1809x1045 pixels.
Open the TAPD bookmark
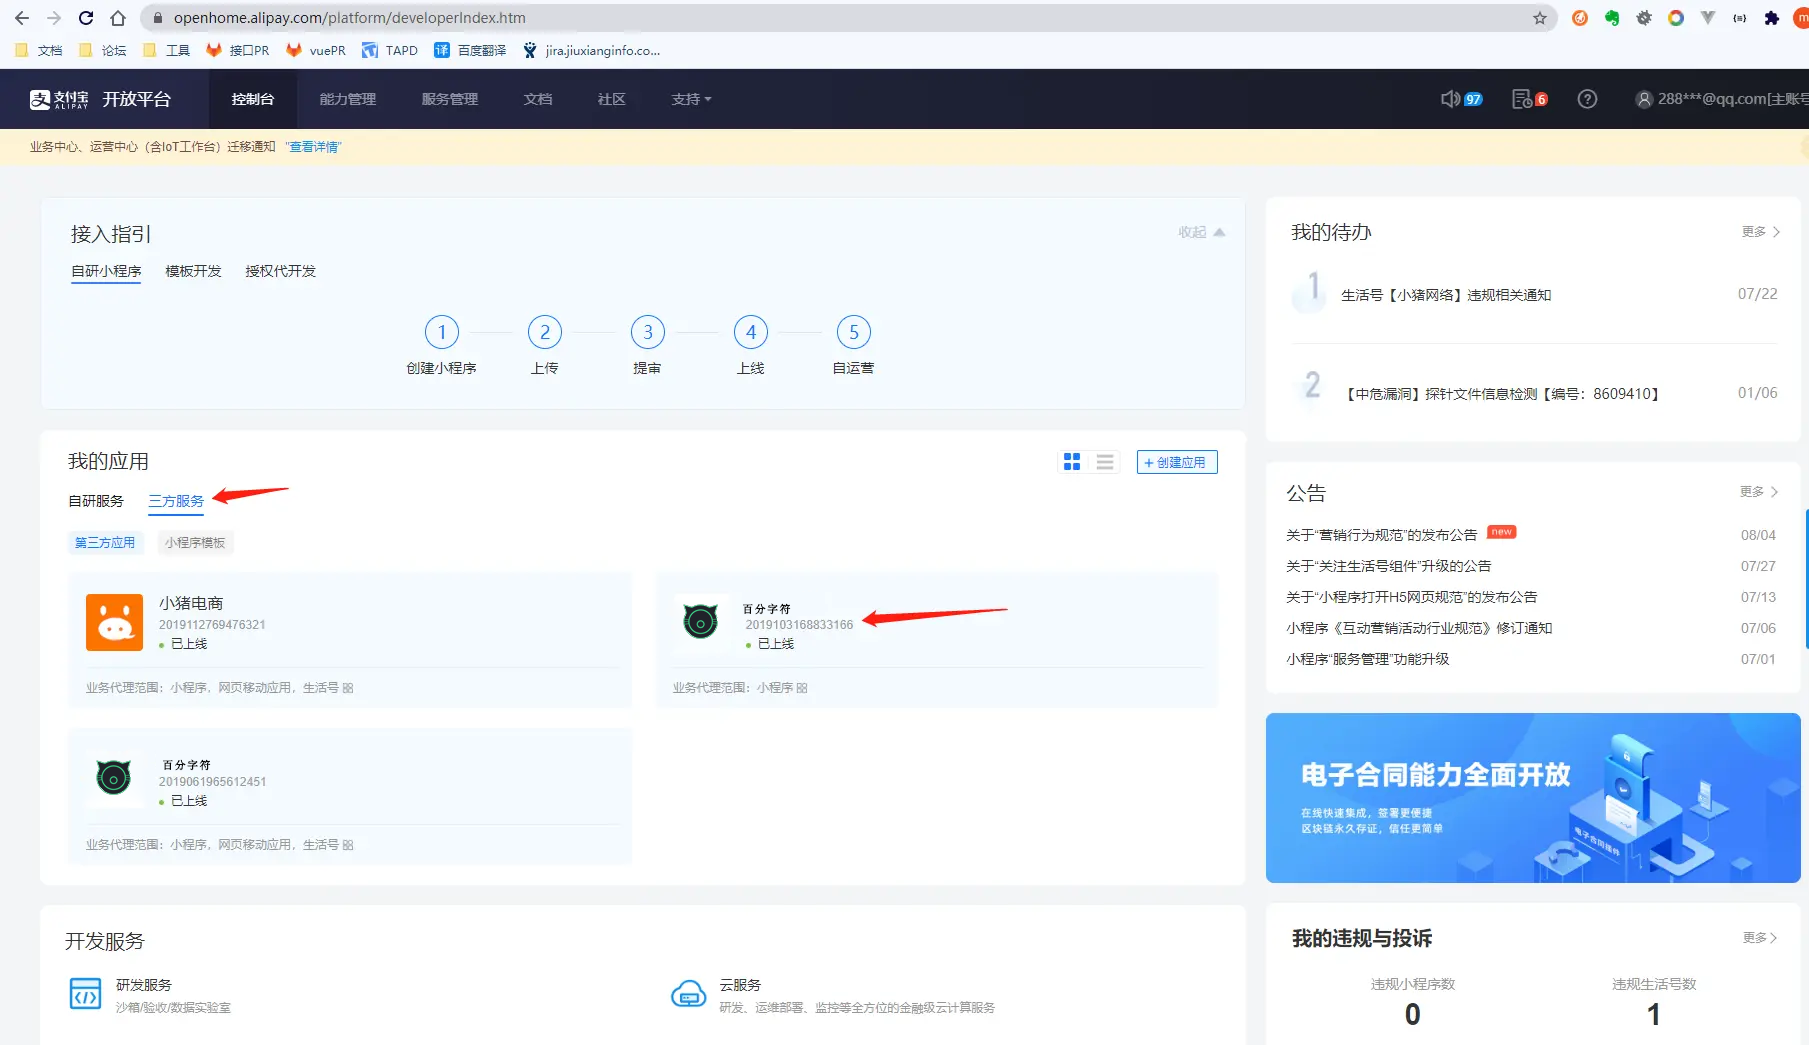[390, 50]
